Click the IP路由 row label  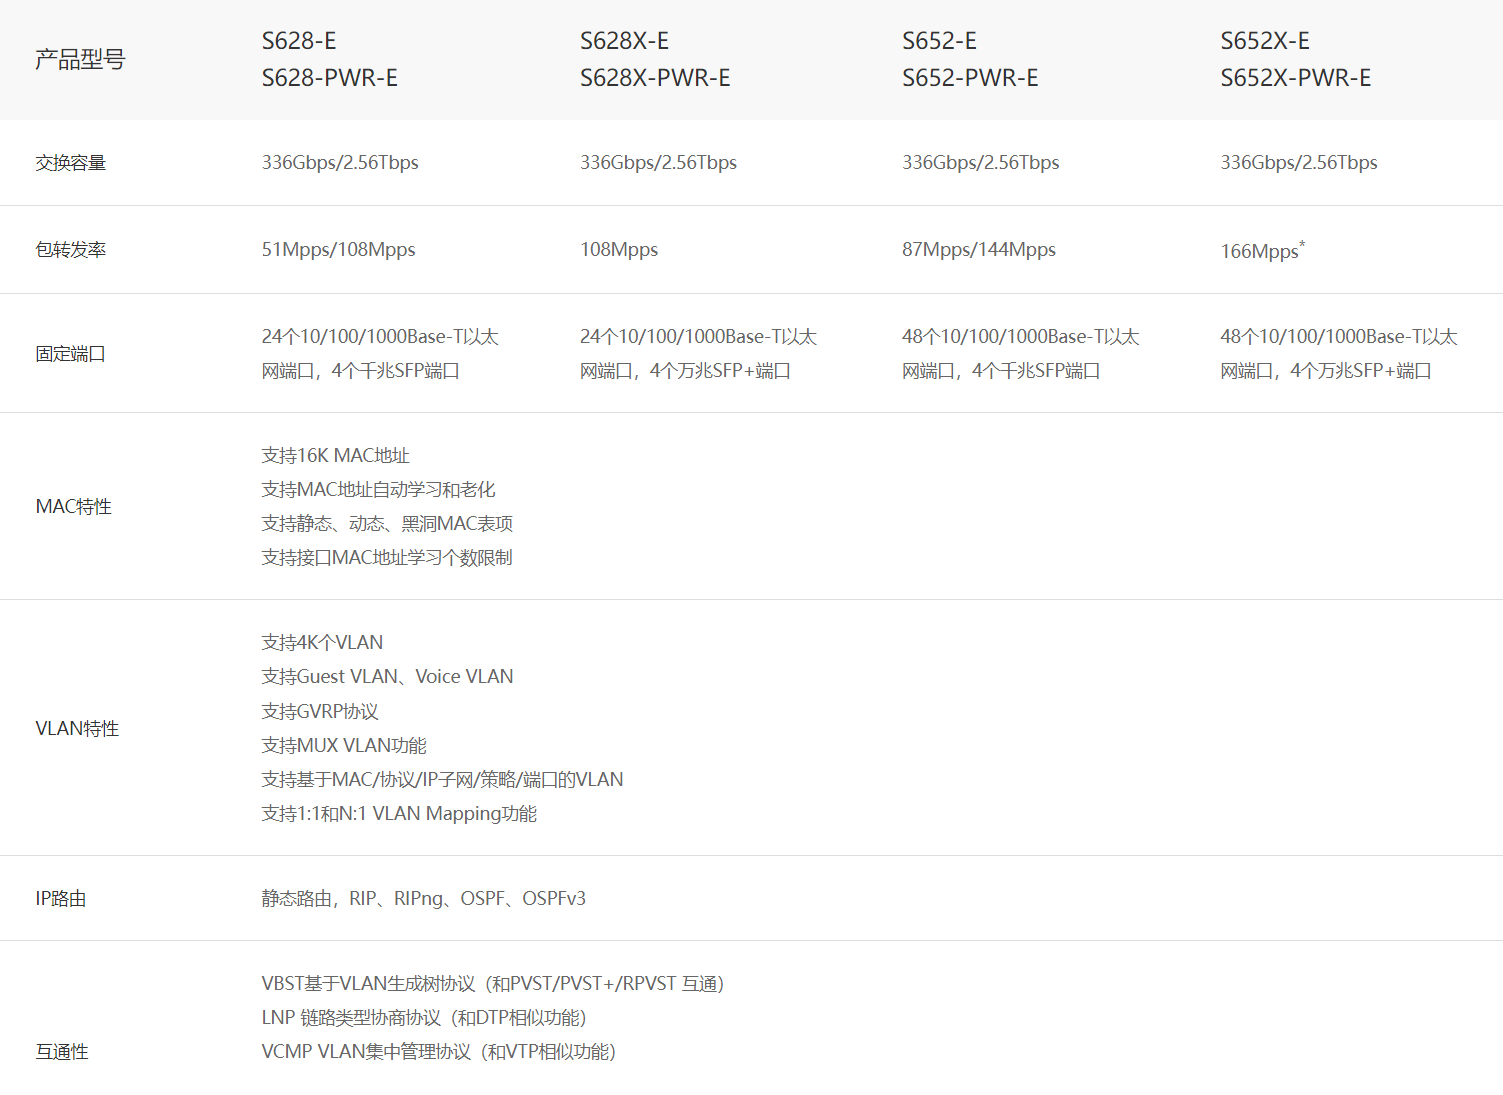coord(61,899)
